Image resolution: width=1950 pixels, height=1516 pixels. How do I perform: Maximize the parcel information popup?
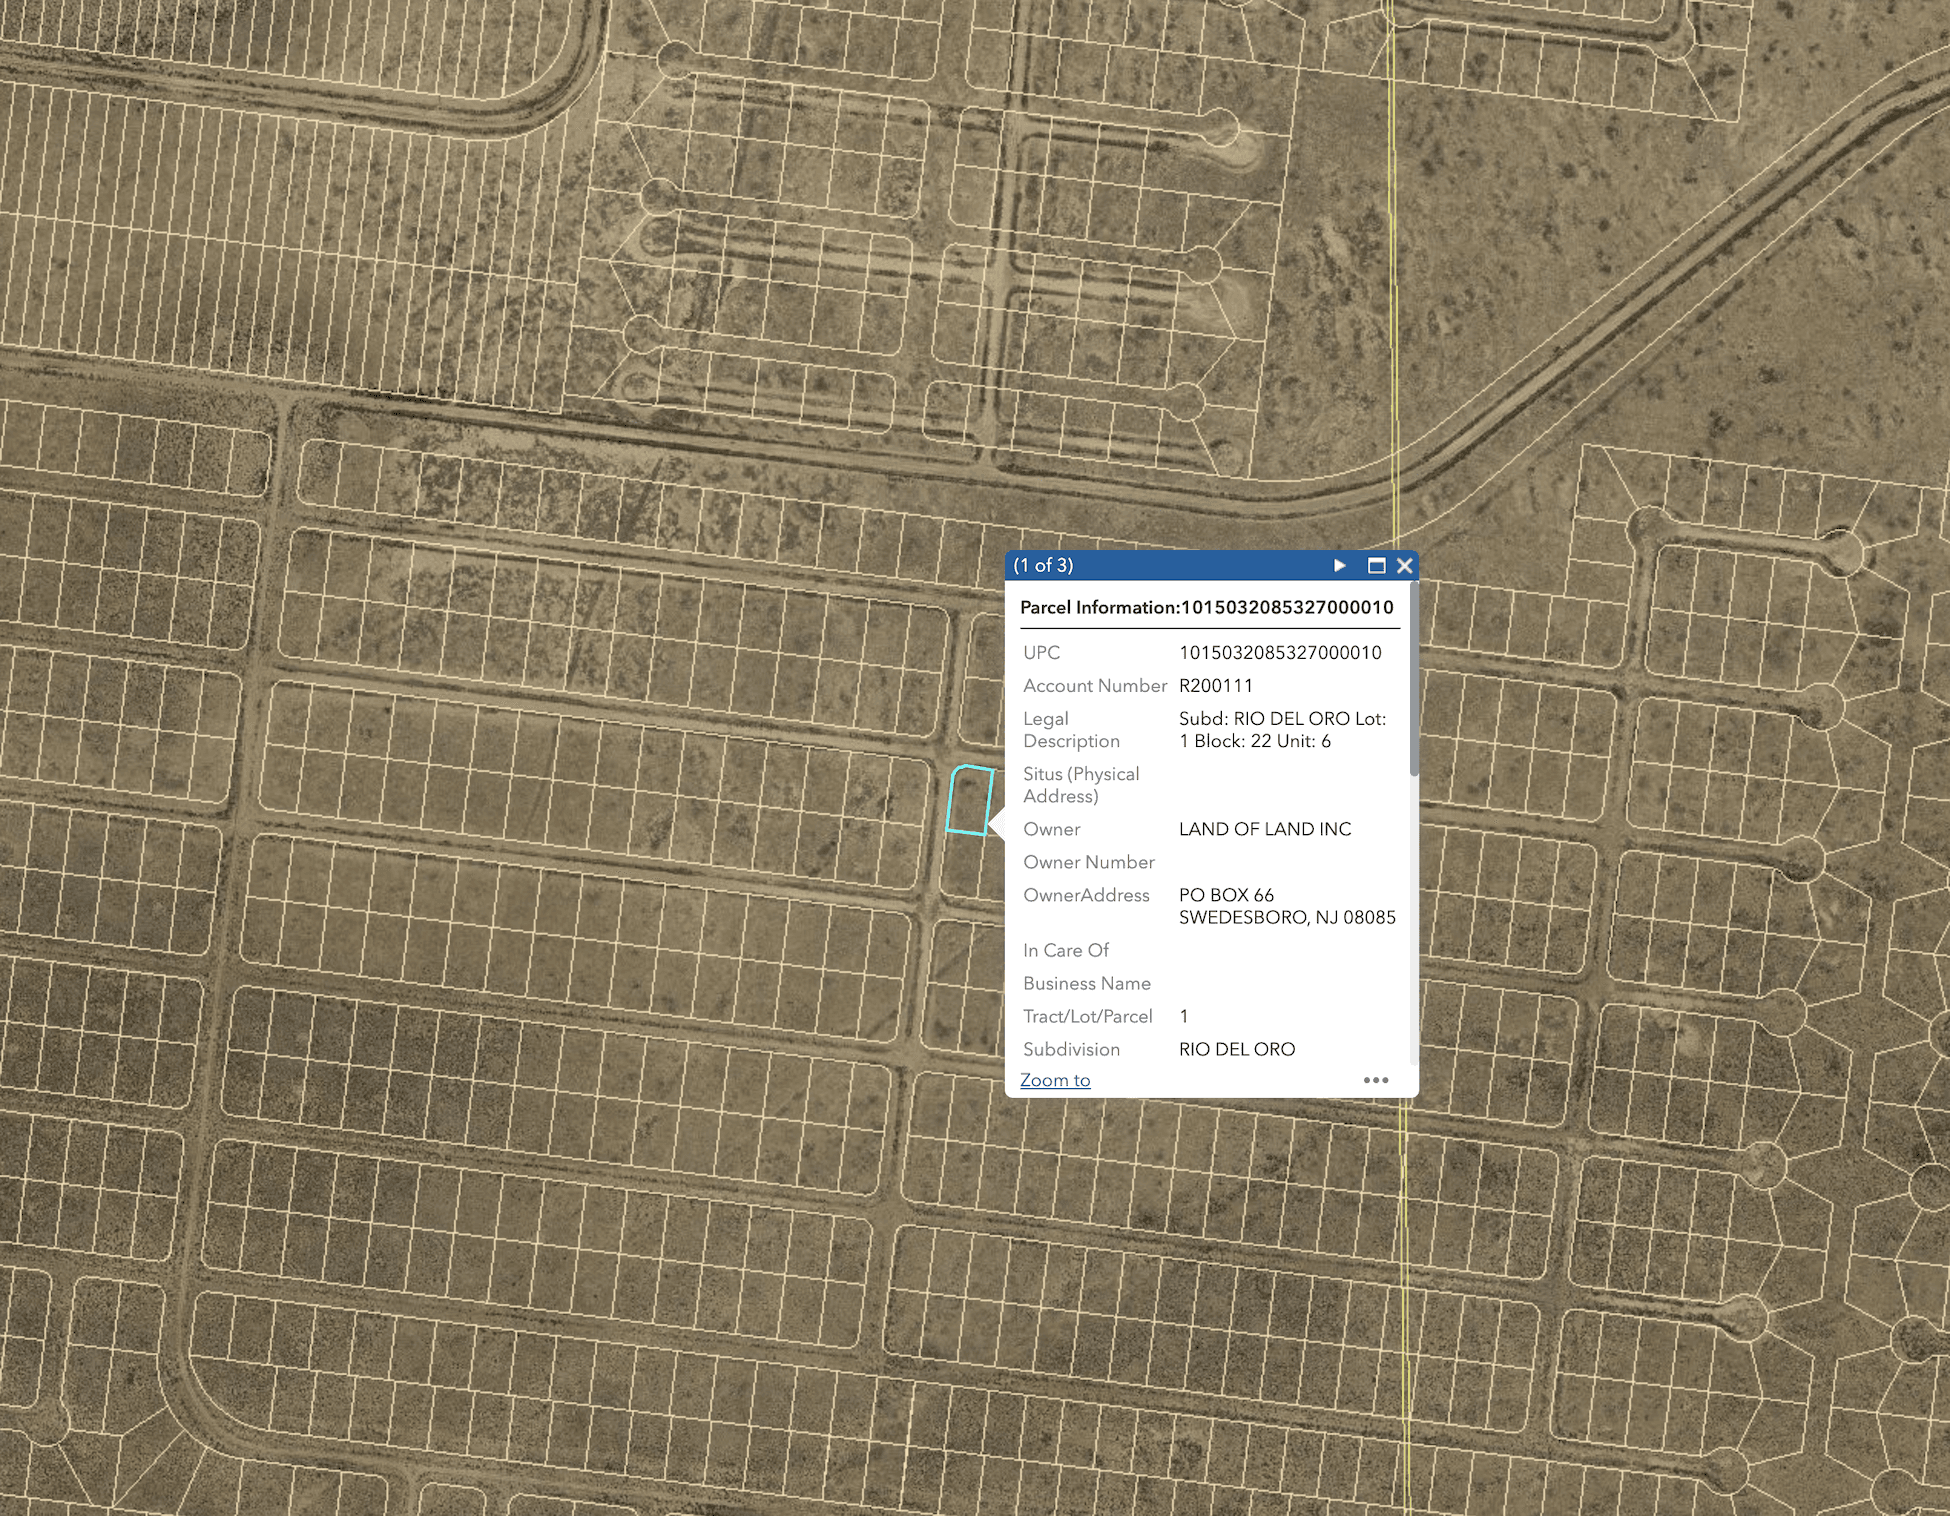1376,566
